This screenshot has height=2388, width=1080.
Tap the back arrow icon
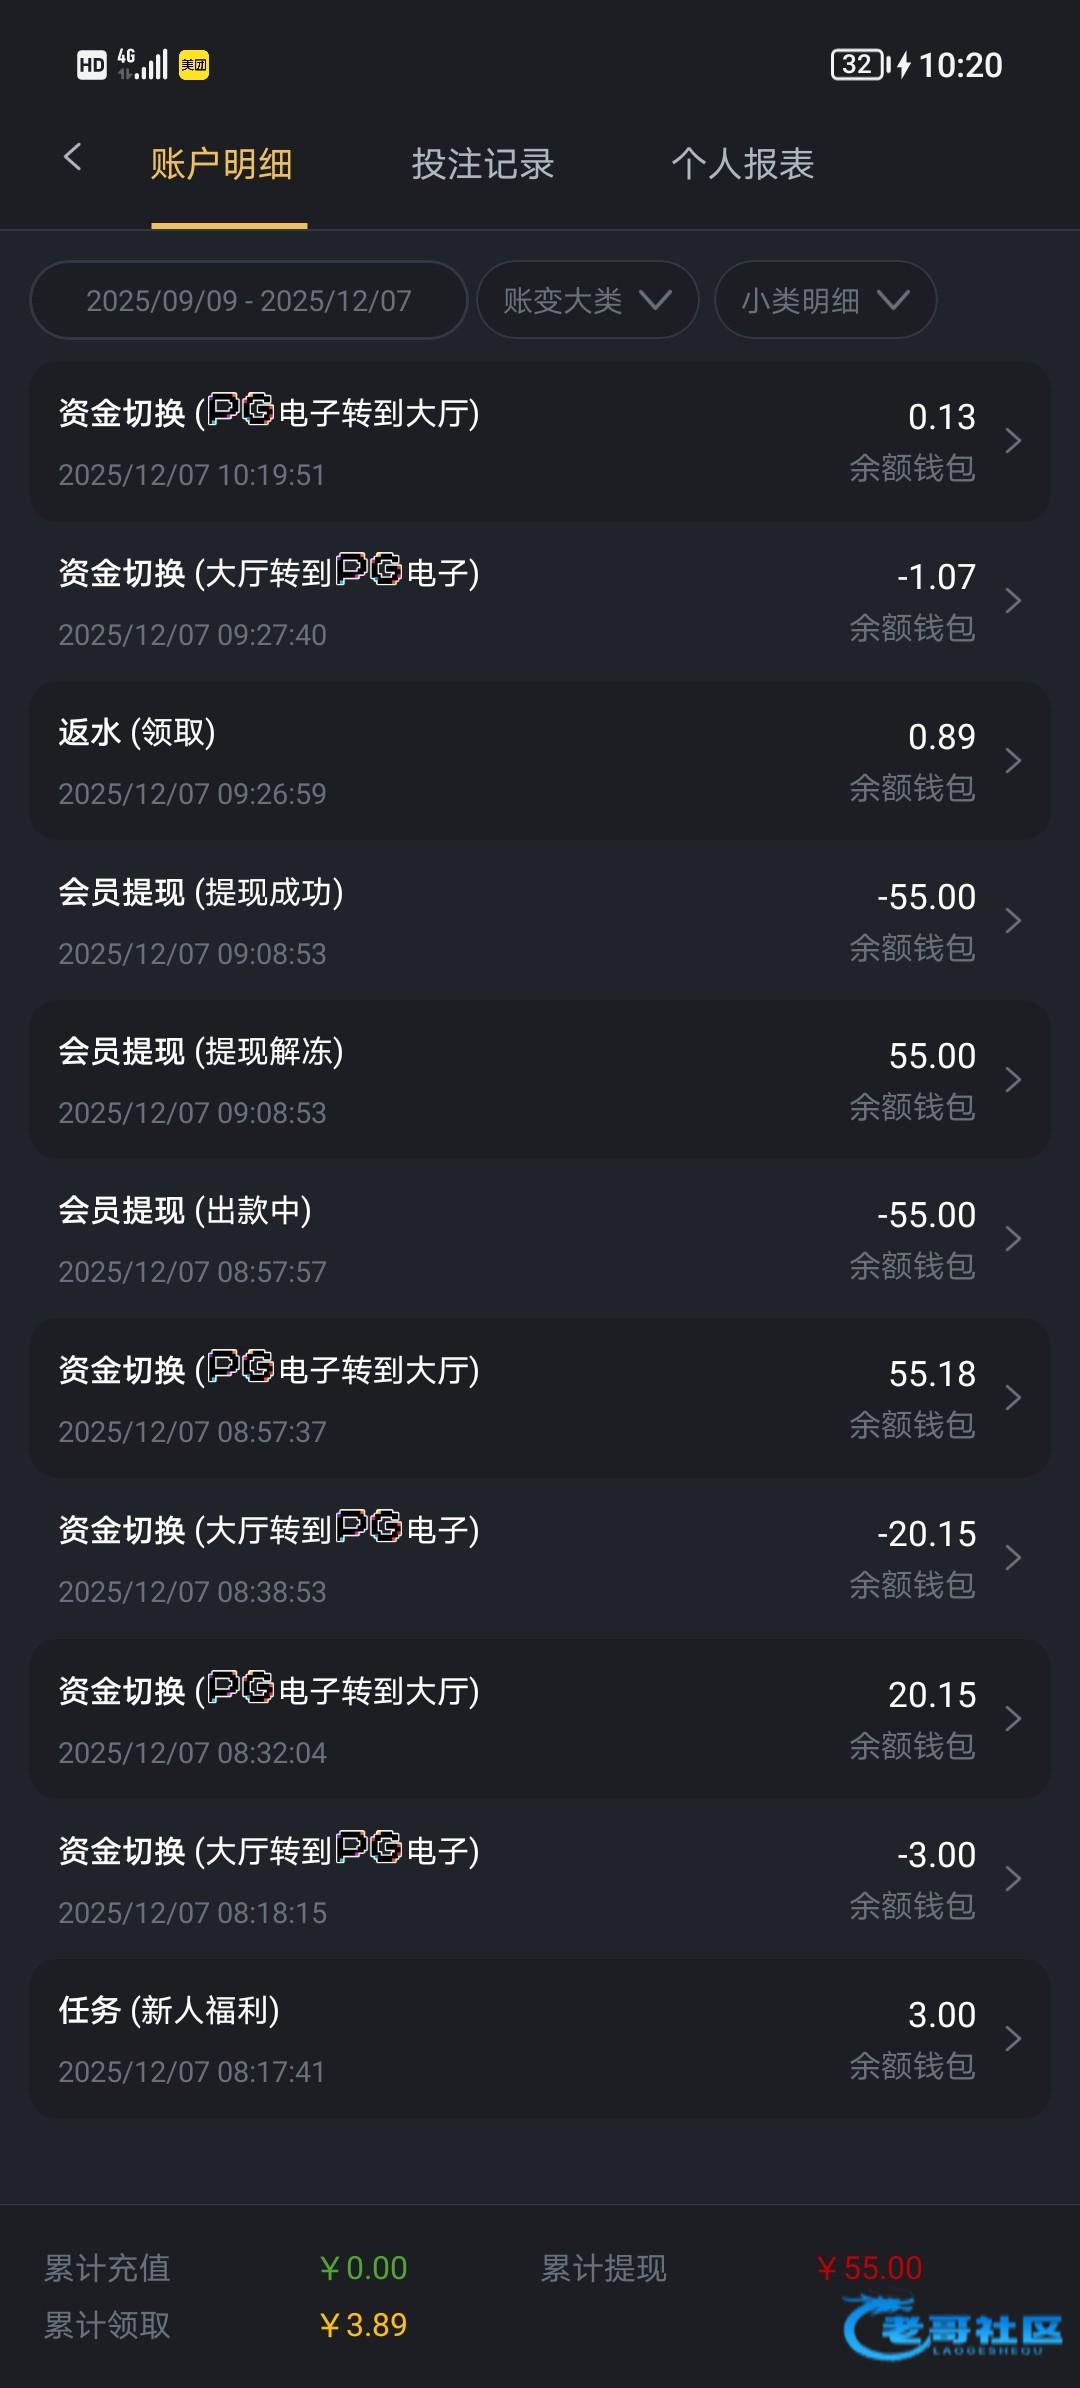click(x=72, y=157)
